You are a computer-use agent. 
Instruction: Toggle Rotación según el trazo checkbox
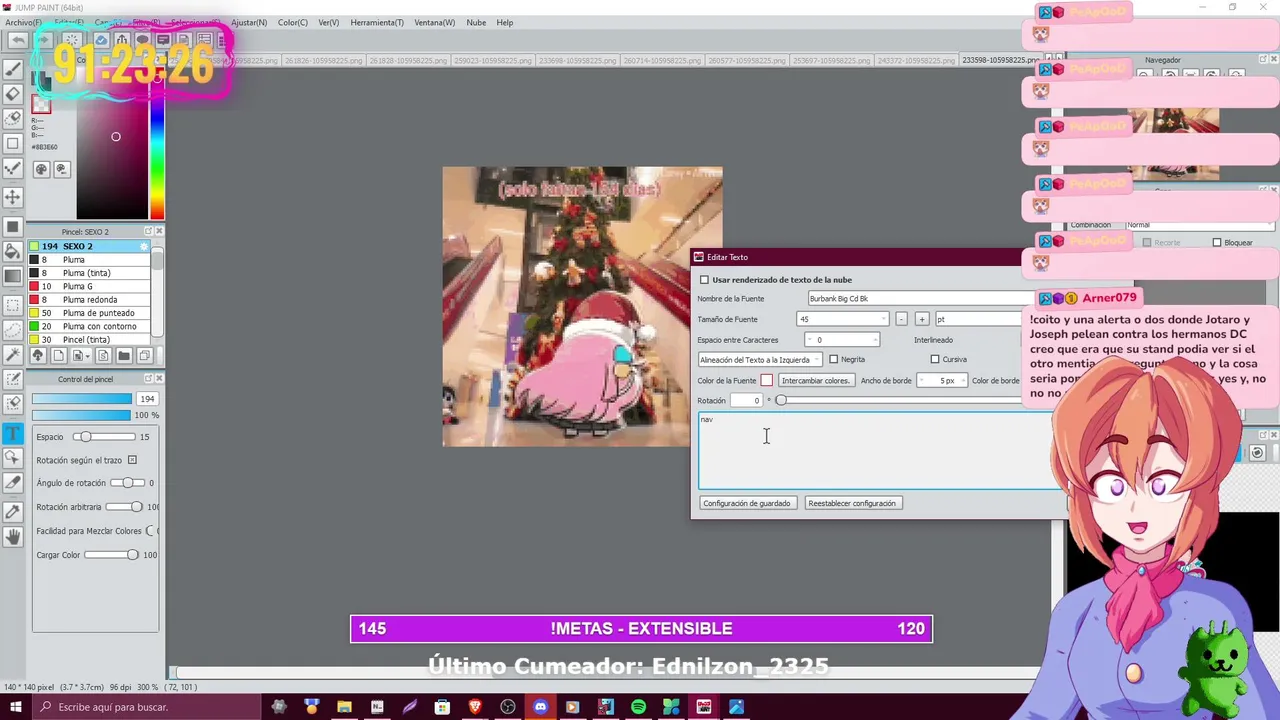[132, 460]
